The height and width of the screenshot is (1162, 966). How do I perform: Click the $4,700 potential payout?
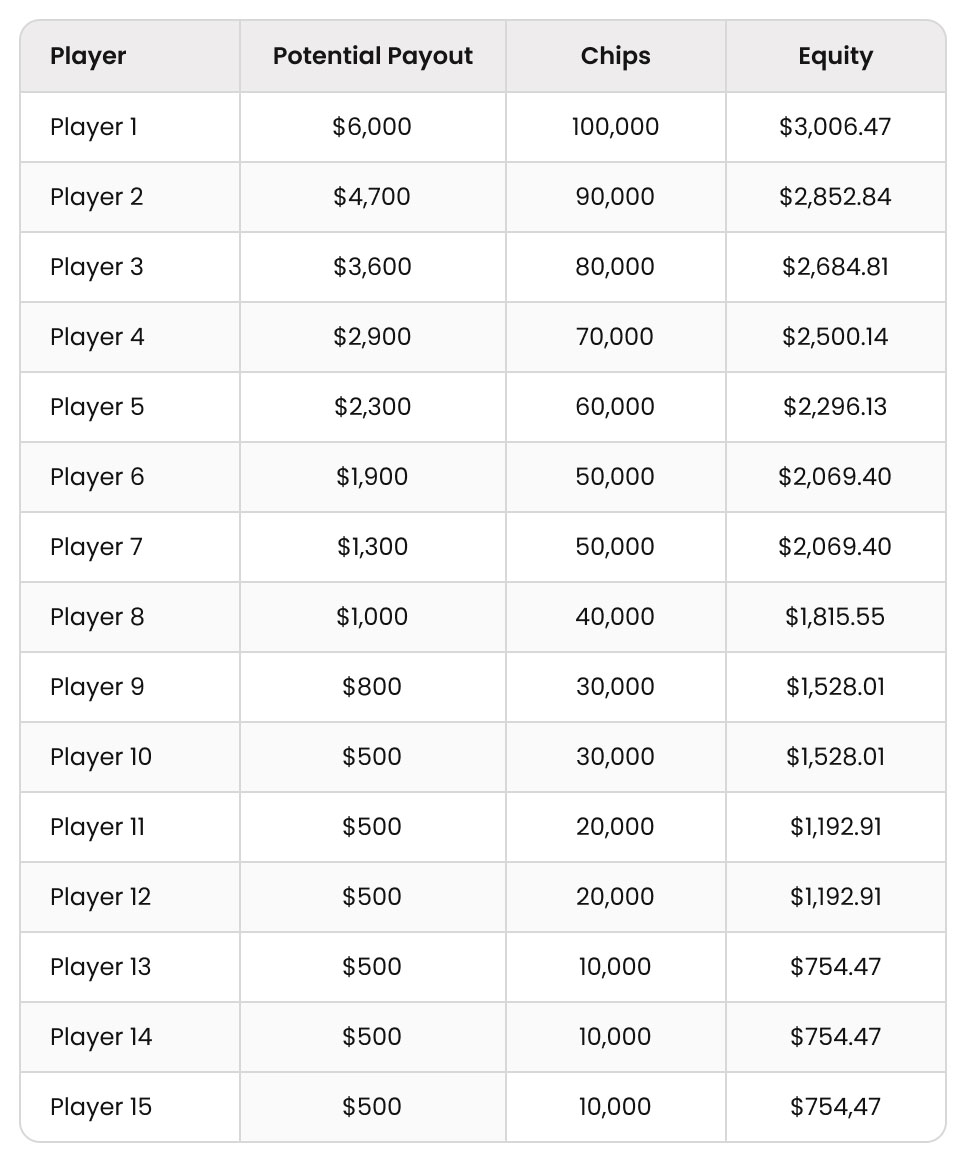pyautogui.click(x=372, y=197)
